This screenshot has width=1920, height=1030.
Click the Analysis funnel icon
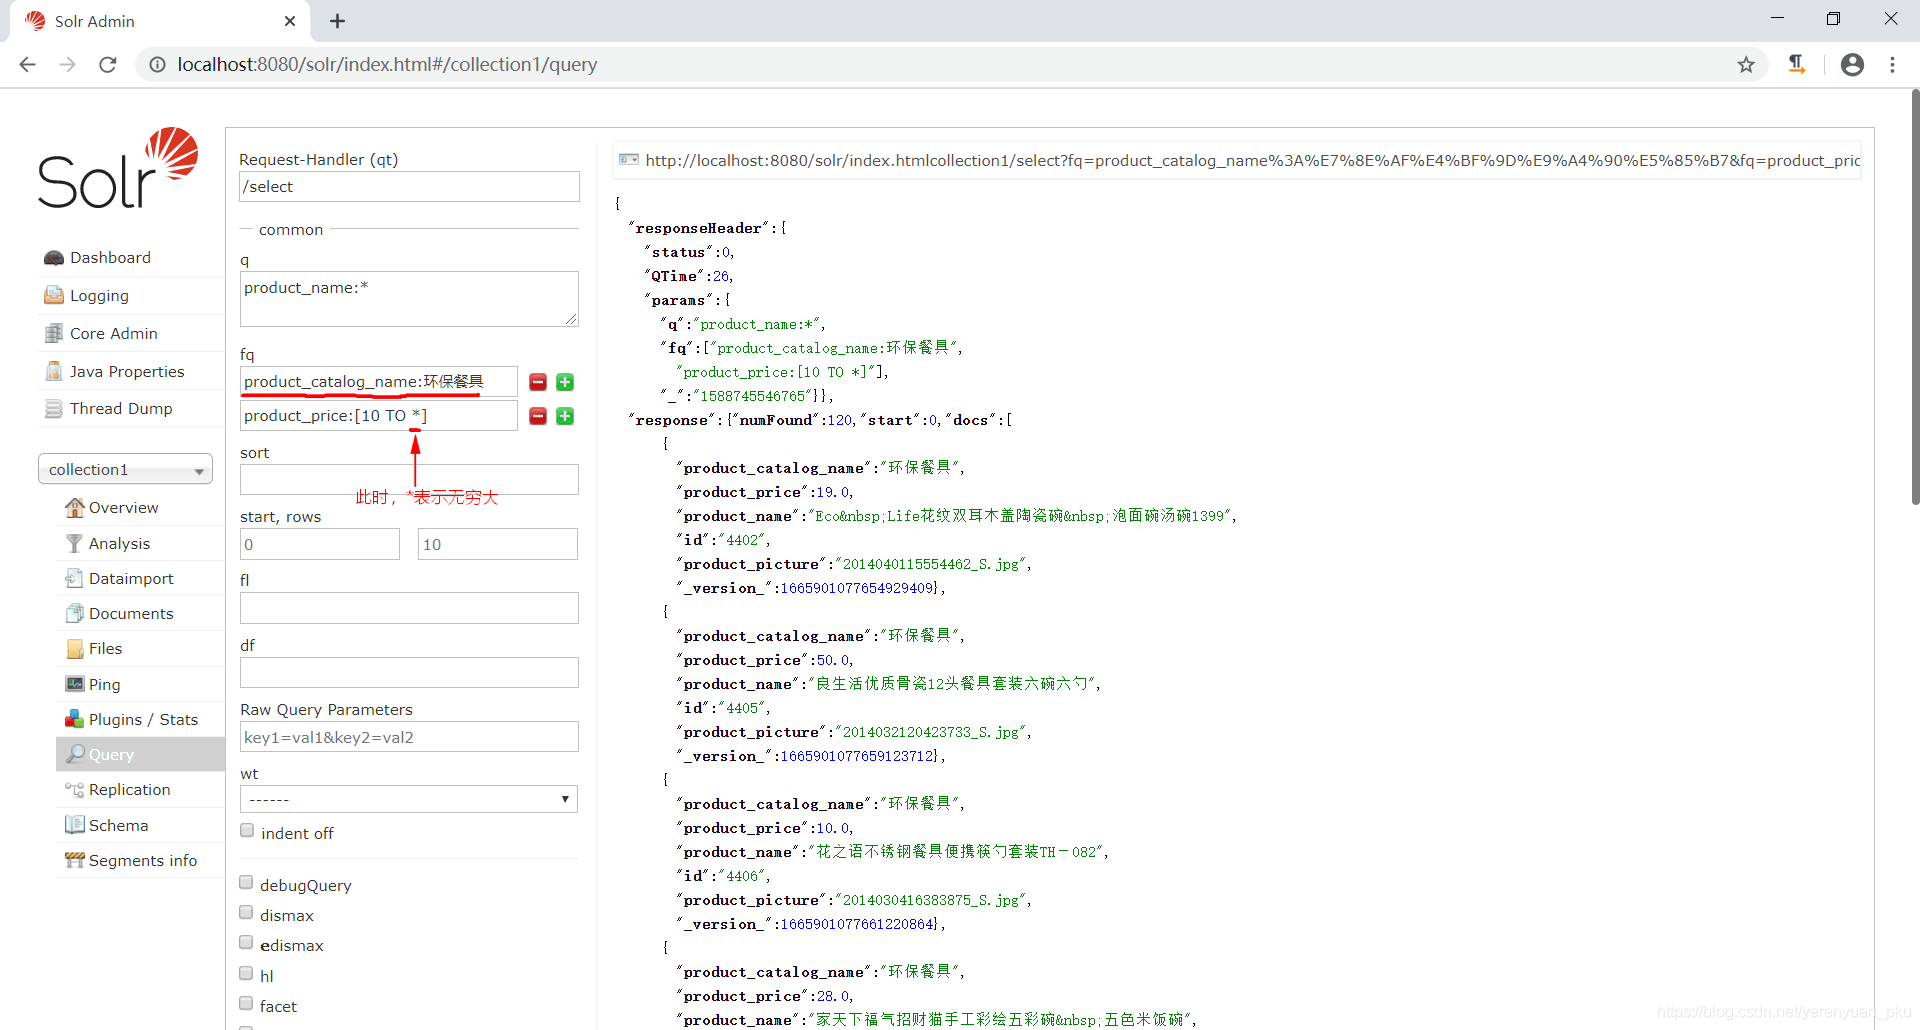(x=74, y=543)
